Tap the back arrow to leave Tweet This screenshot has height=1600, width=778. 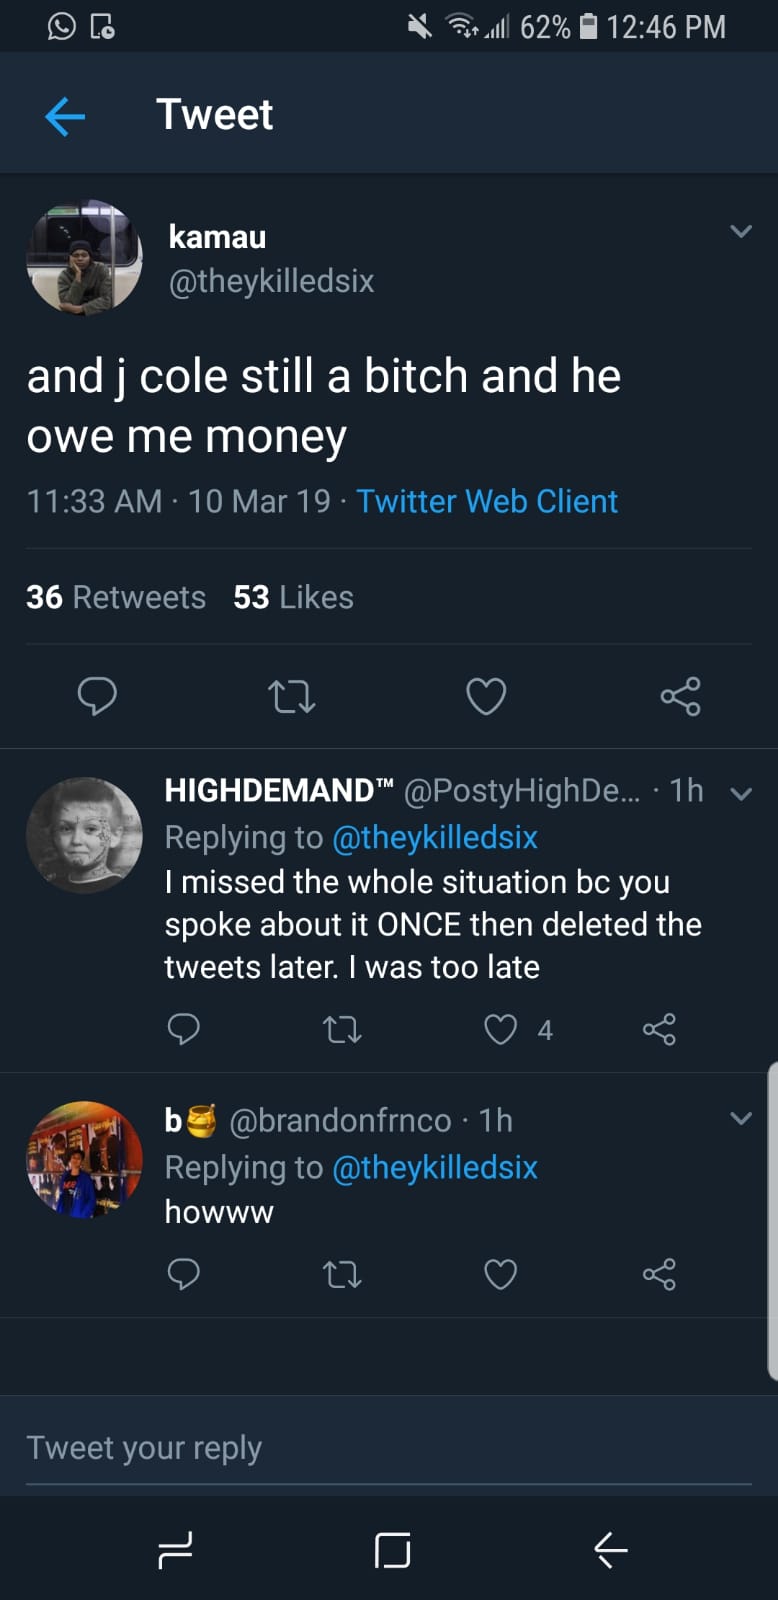[66, 116]
